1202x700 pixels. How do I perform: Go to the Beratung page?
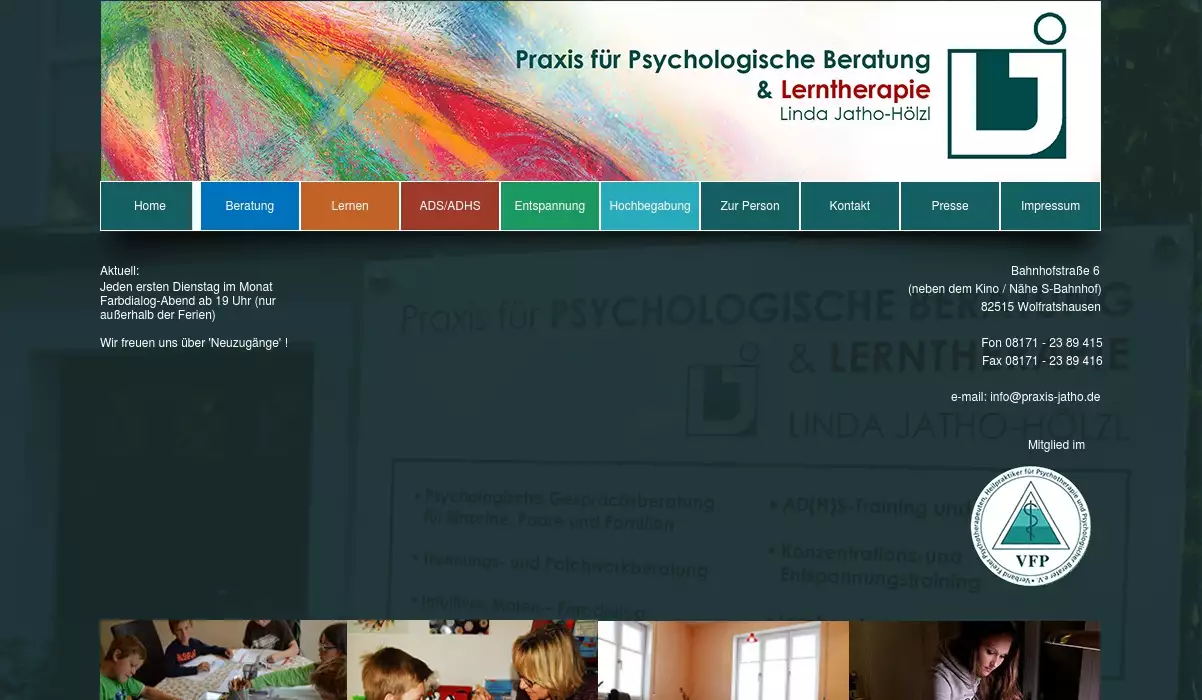[x=249, y=206]
